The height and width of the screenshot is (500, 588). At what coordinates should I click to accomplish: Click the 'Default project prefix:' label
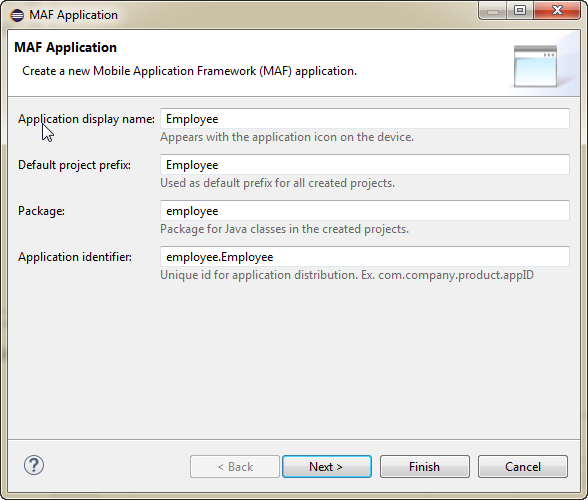(74, 165)
